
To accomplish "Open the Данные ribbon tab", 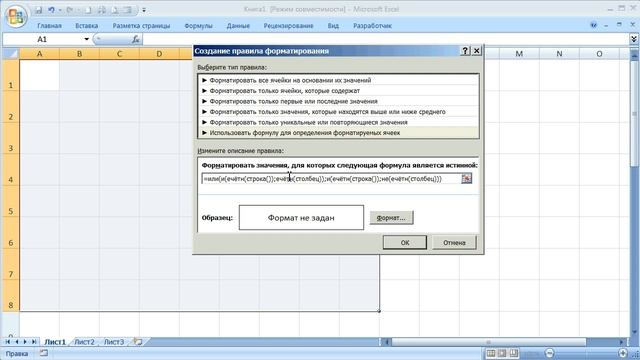I will coord(238,26).
